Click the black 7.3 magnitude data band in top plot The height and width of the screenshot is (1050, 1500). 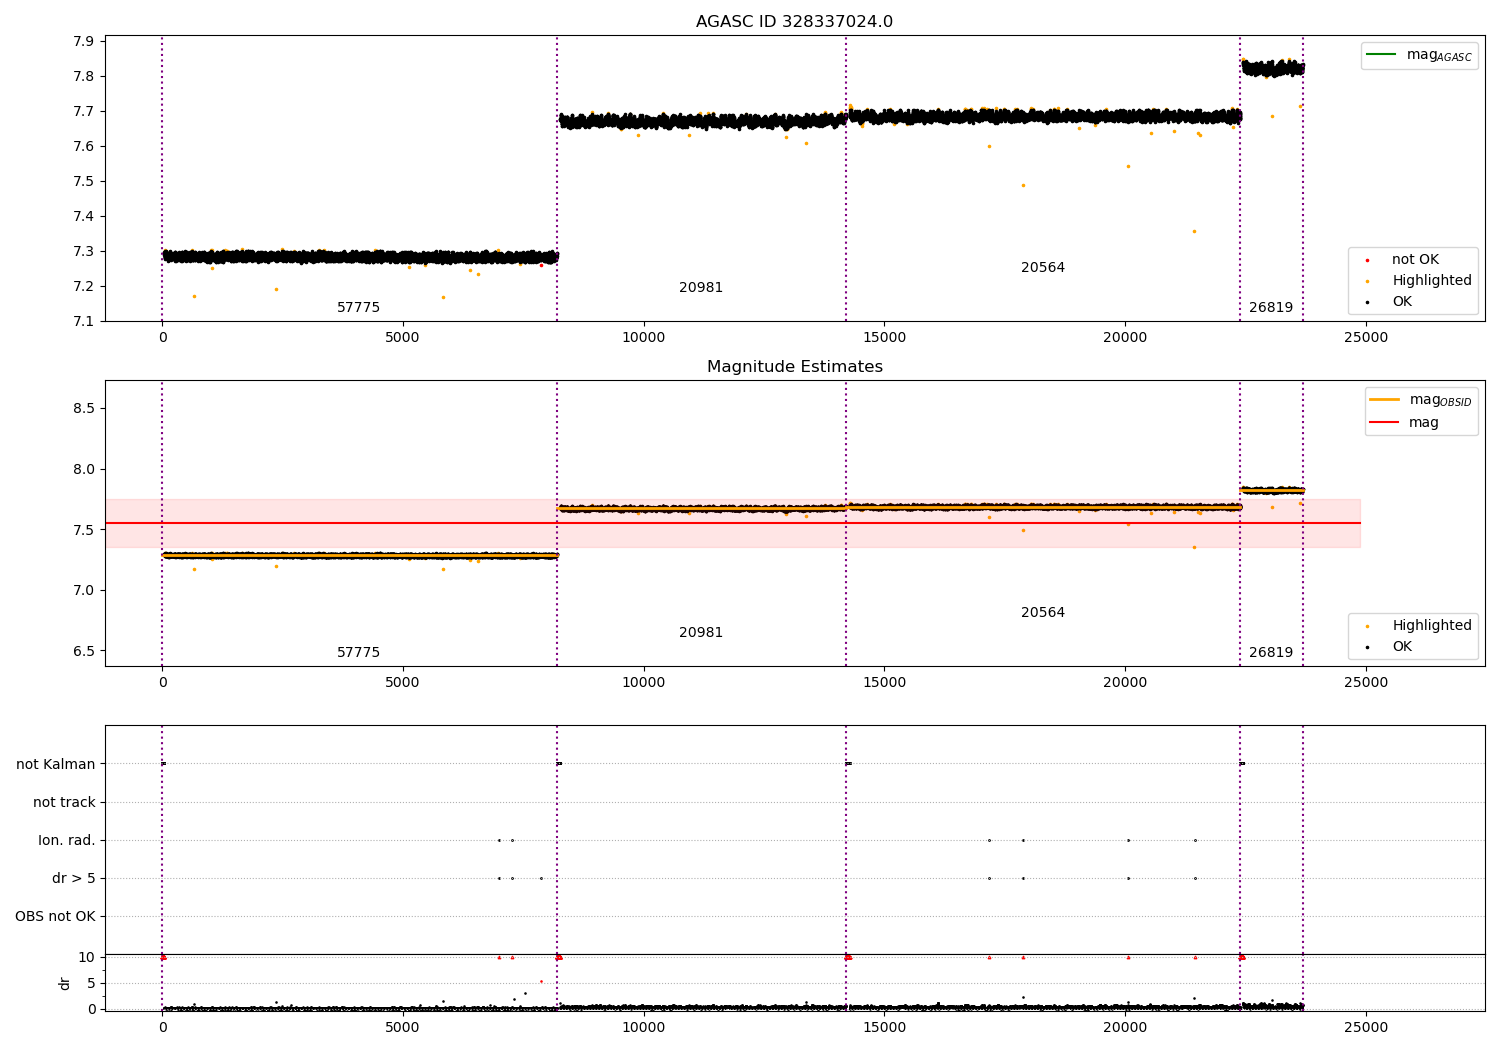coord(360,257)
